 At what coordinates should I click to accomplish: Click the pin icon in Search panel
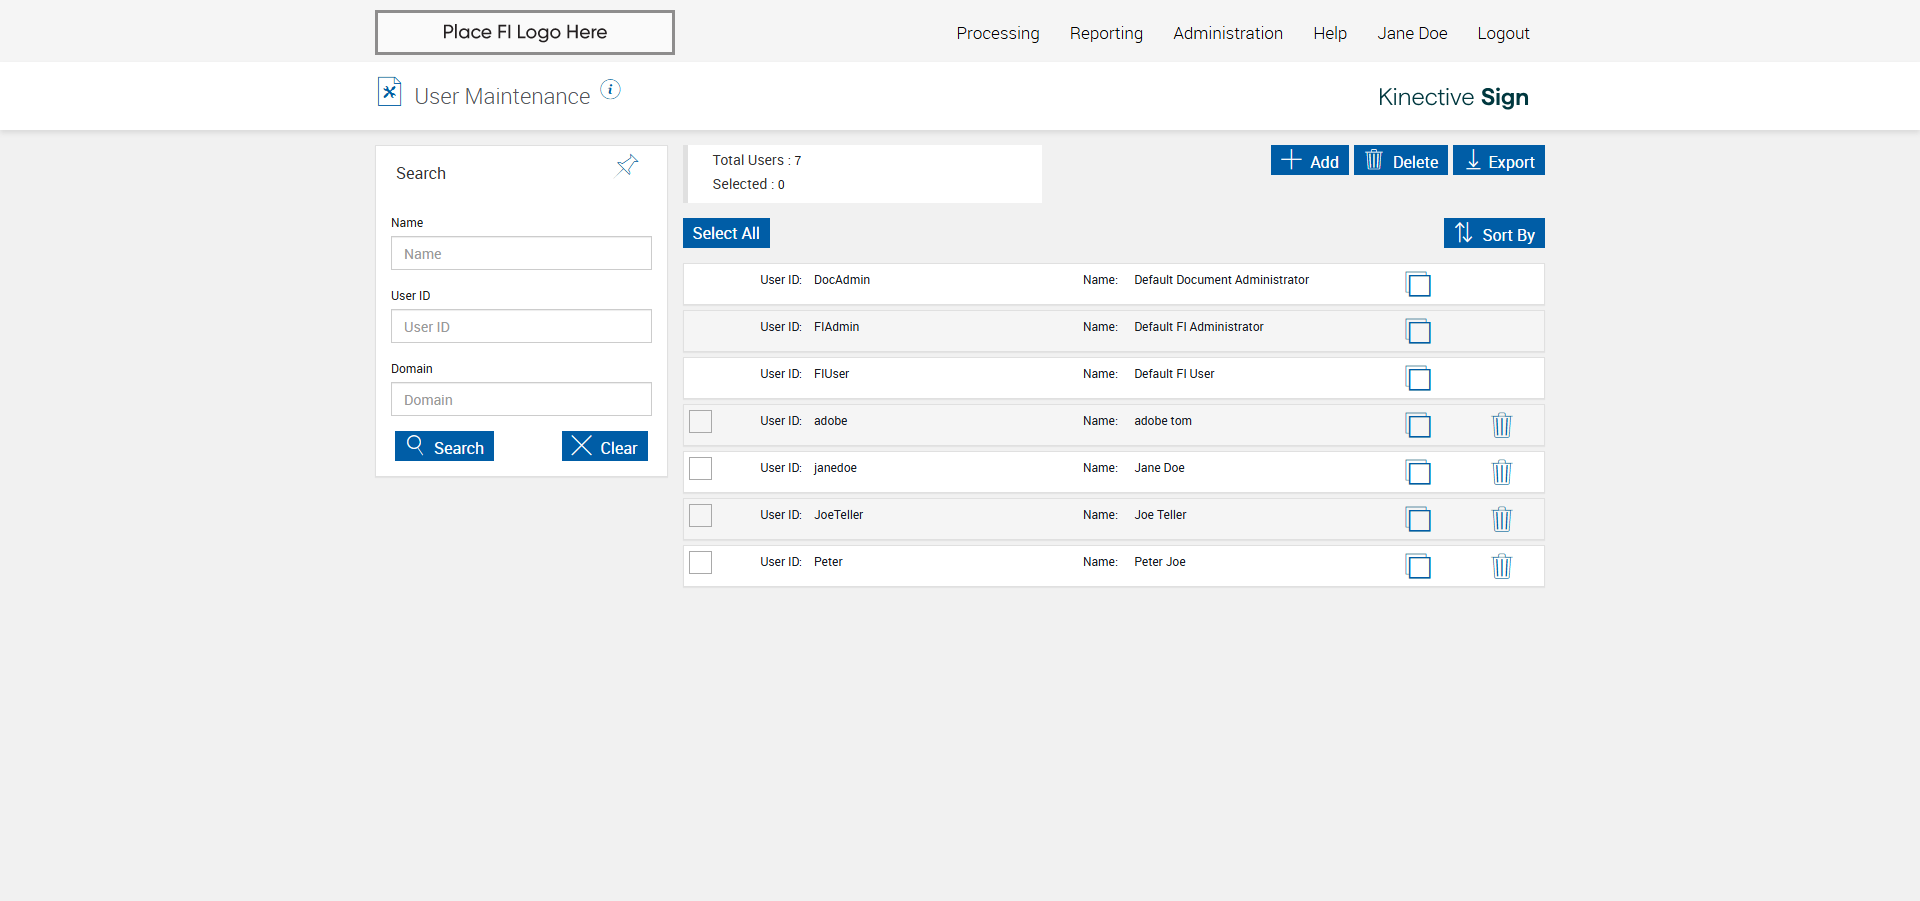click(x=627, y=165)
